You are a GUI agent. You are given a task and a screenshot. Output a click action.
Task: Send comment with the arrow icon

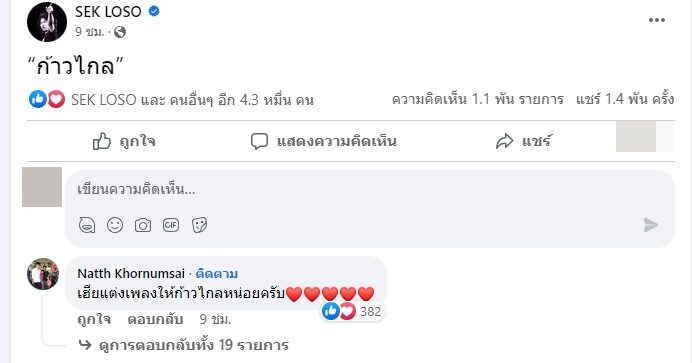651,225
